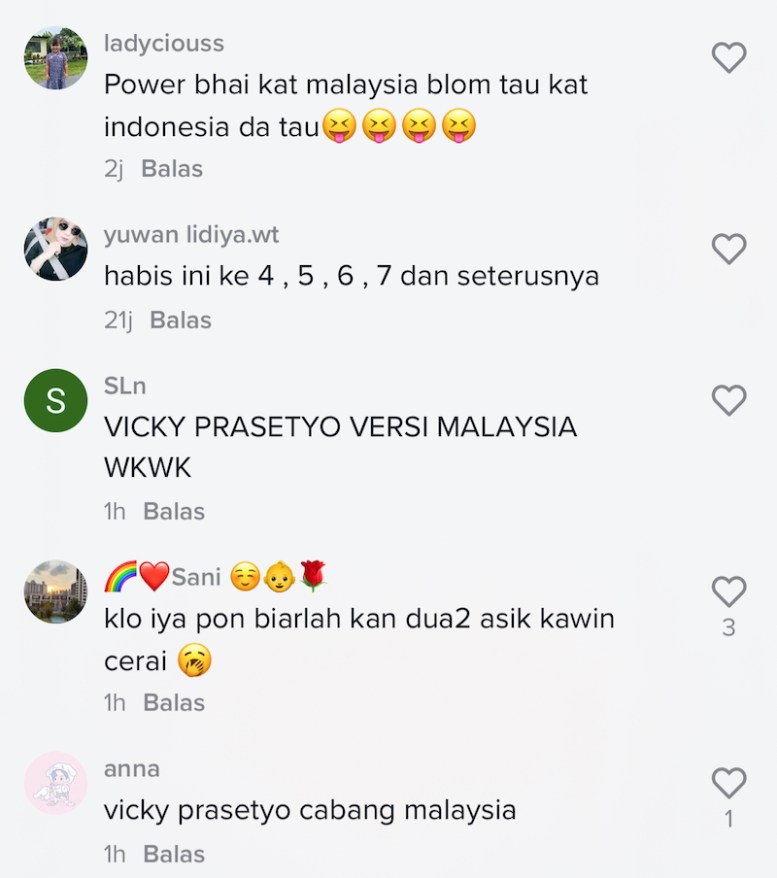
Task: Like SLn's VICKY PRASETYO comment
Action: 729,400
